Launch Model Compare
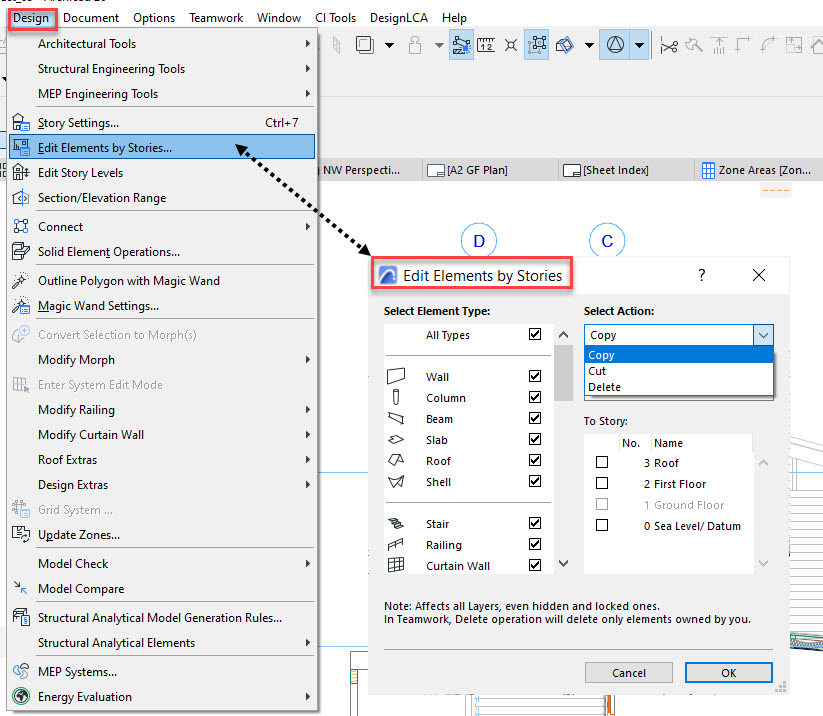The width and height of the screenshot is (823, 716). coord(162,589)
